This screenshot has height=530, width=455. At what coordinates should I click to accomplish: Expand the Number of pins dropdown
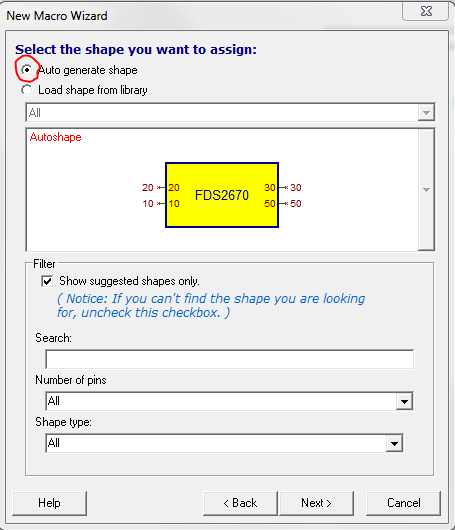[x=404, y=401]
